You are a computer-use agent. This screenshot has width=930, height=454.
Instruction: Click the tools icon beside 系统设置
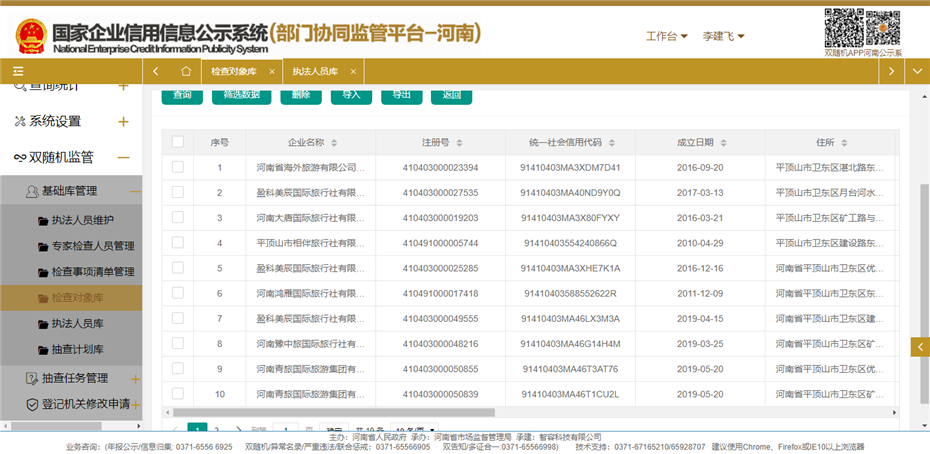[x=20, y=122]
